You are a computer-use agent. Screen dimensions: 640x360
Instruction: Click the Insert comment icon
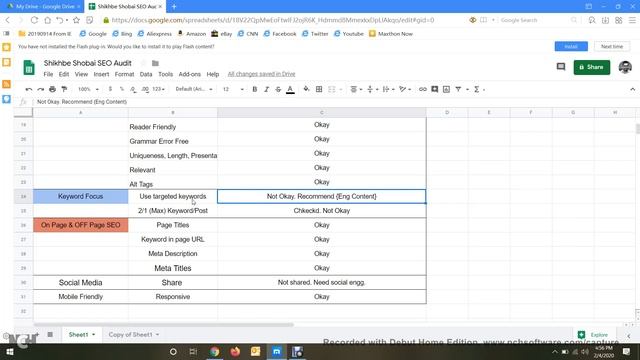click(x=435, y=89)
